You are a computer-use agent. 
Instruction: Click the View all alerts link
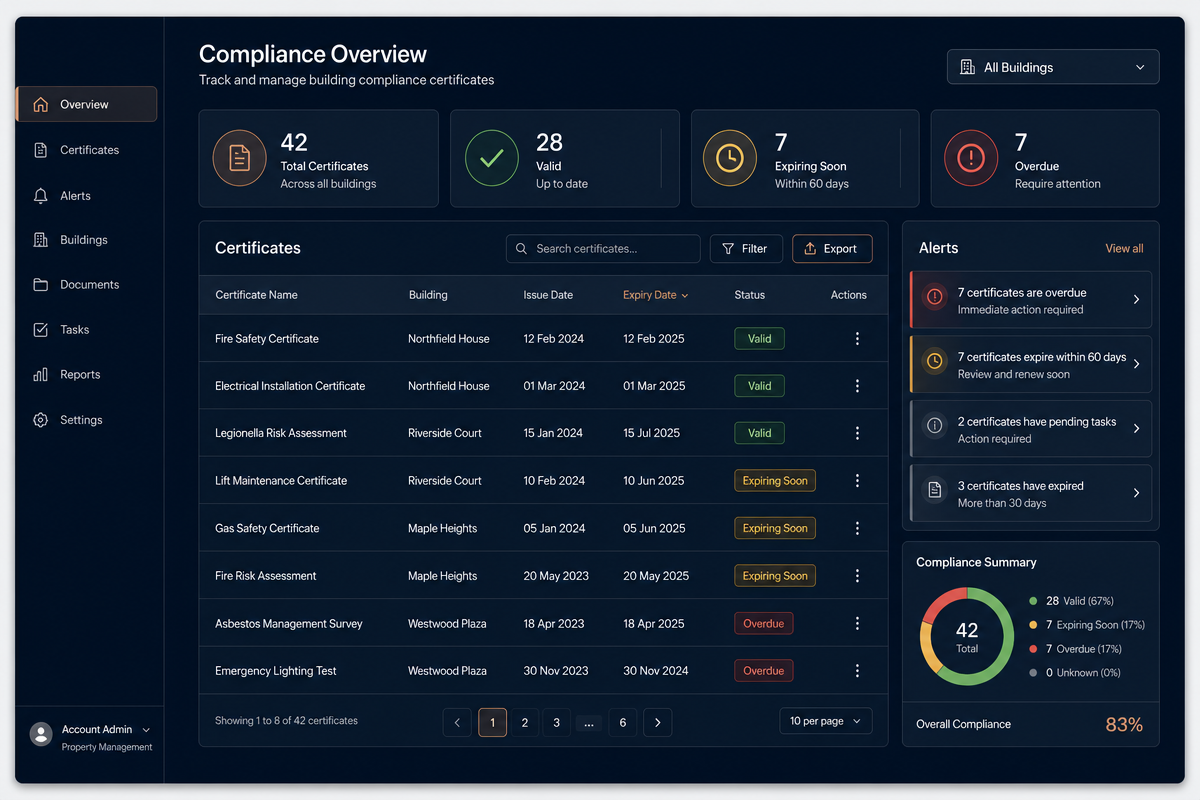(x=1124, y=248)
